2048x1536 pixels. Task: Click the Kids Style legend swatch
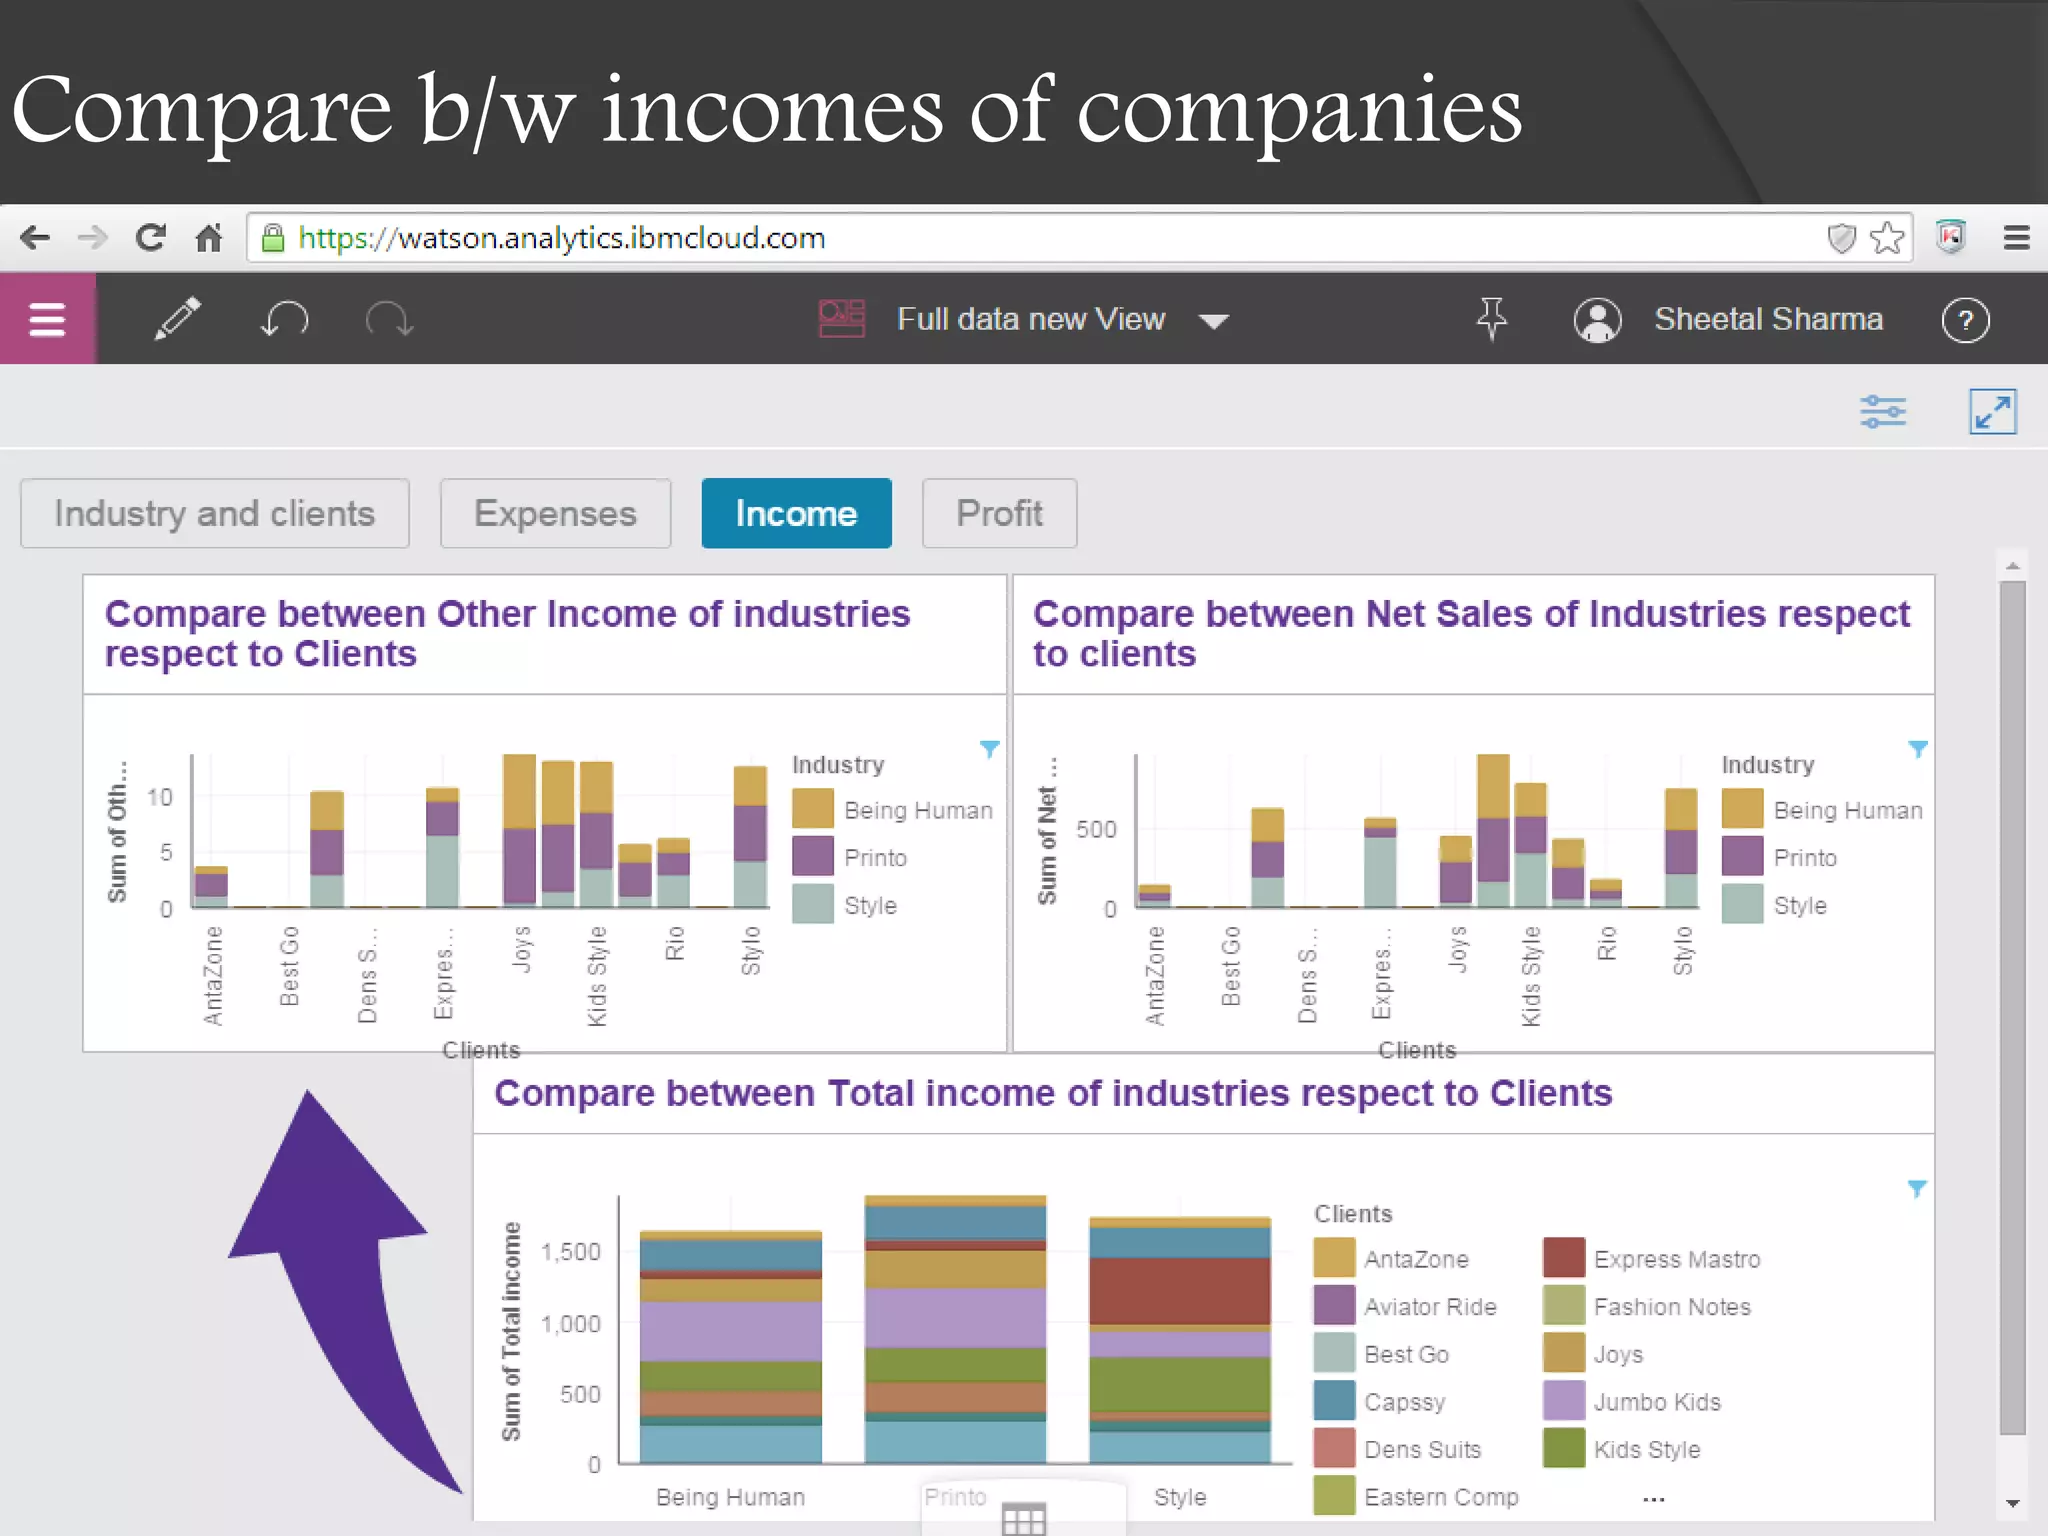click(x=1564, y=1448)
